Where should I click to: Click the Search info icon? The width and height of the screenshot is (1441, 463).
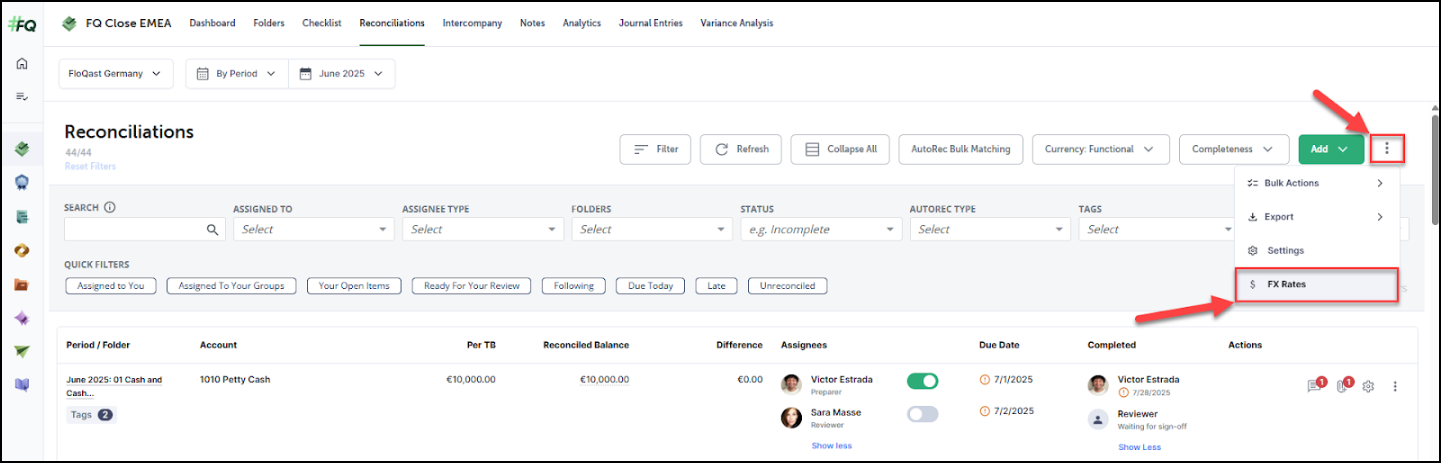pos(110,208)
